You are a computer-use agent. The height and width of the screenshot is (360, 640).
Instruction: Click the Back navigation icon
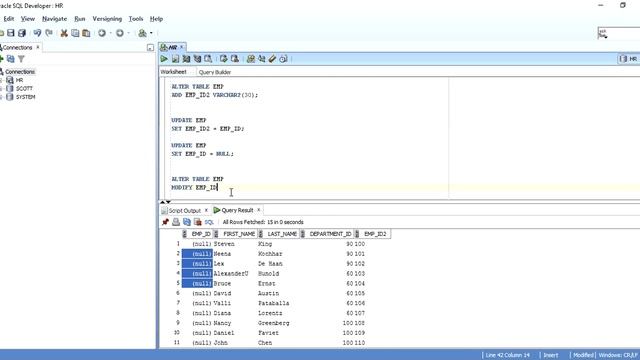[102, 33]
